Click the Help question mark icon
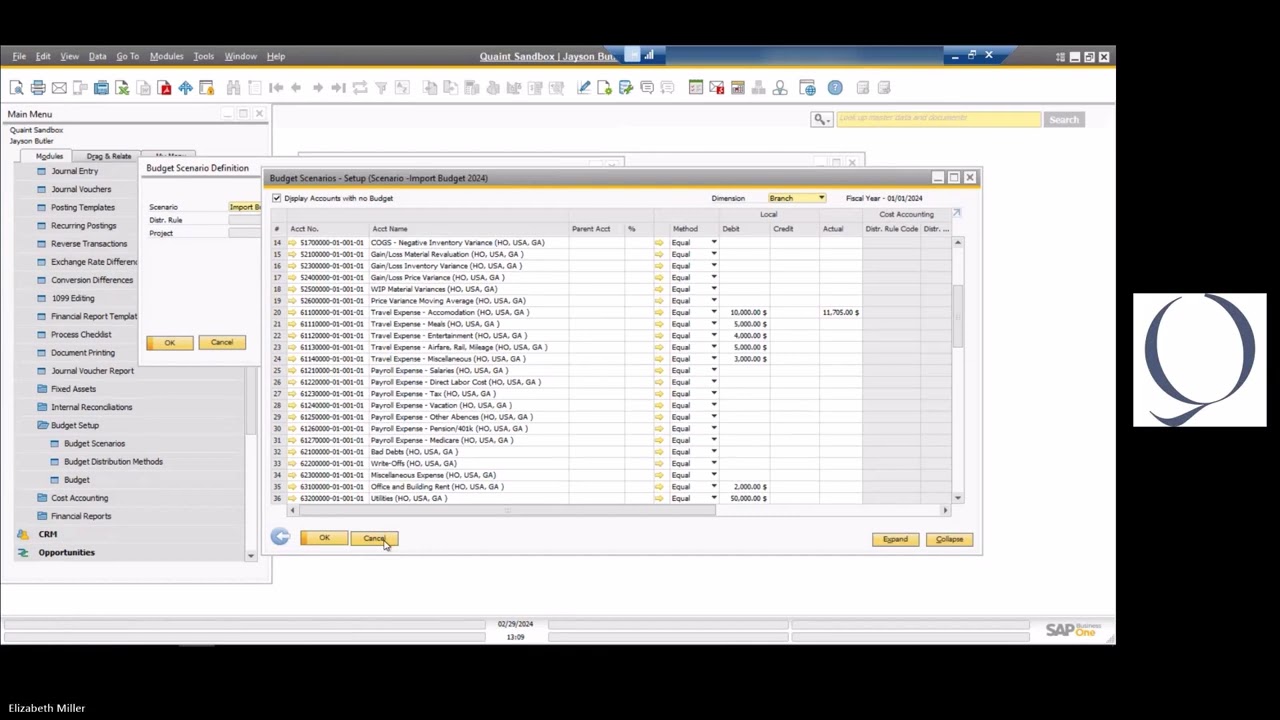Viewport: 1280px width, 720px height. pos(835,88)
